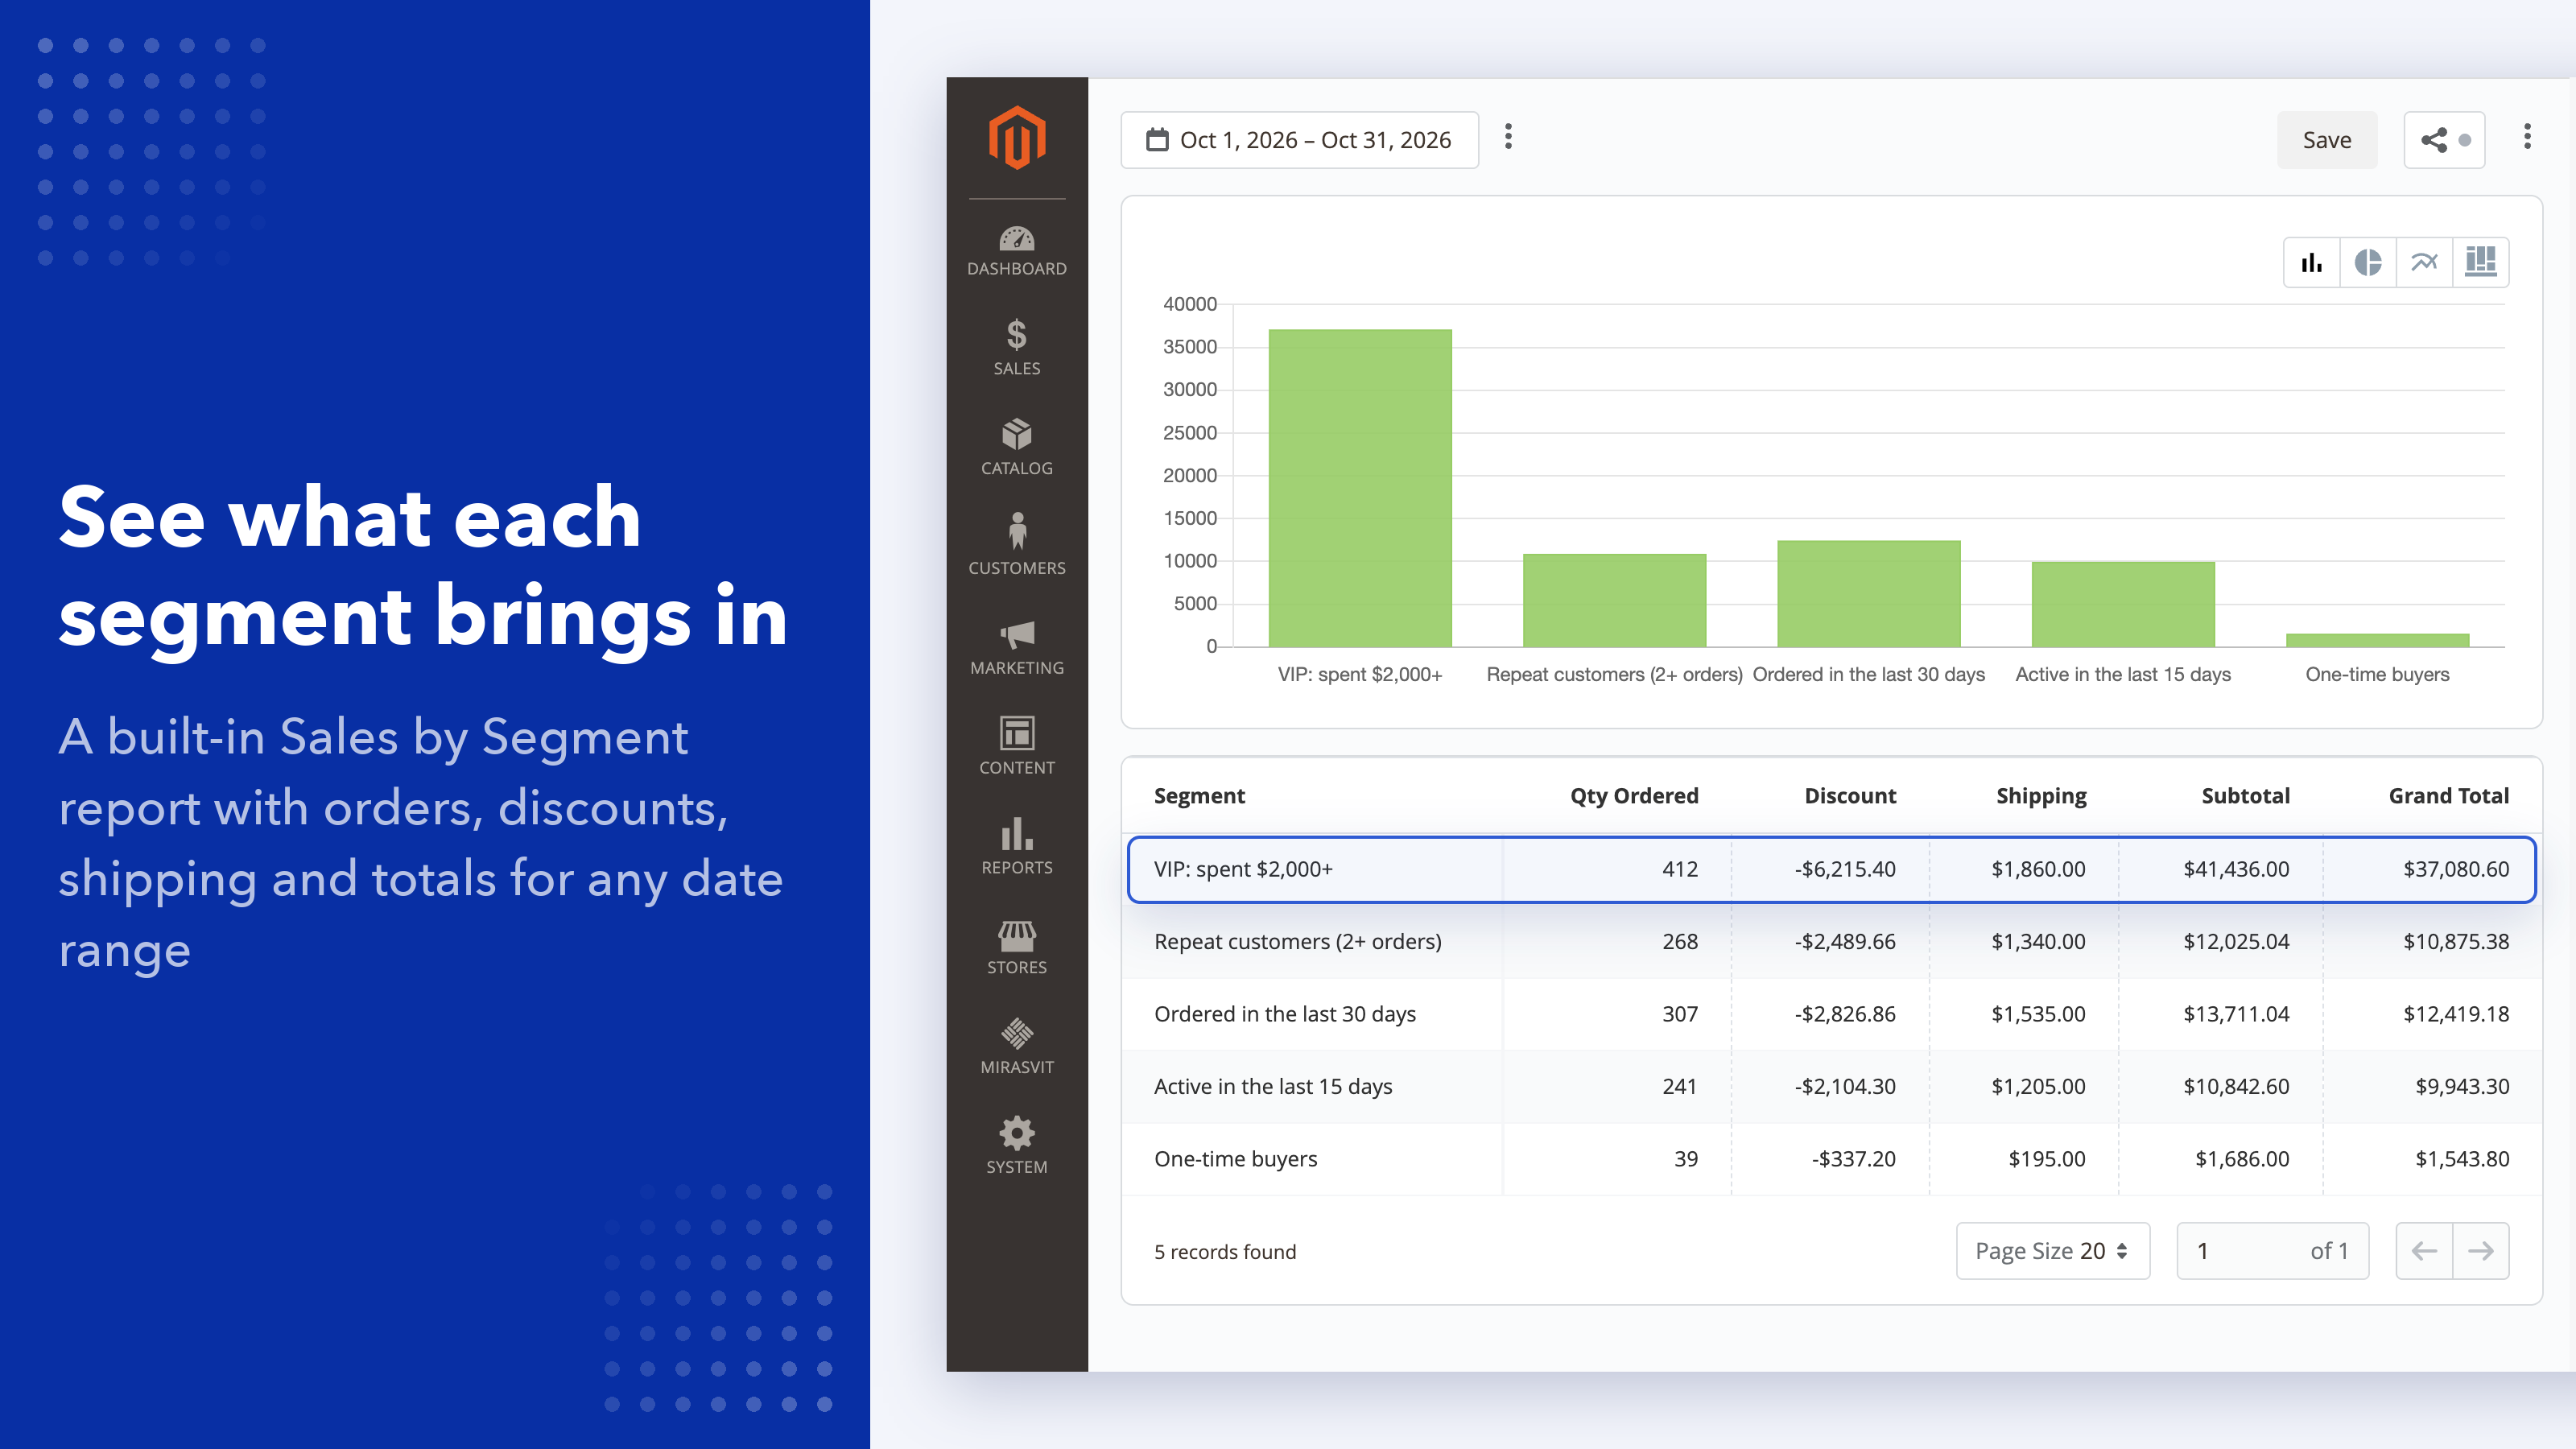Sort by the Subtotal column header
The image size is (2576, 1449).
[x=2245, y=796]
